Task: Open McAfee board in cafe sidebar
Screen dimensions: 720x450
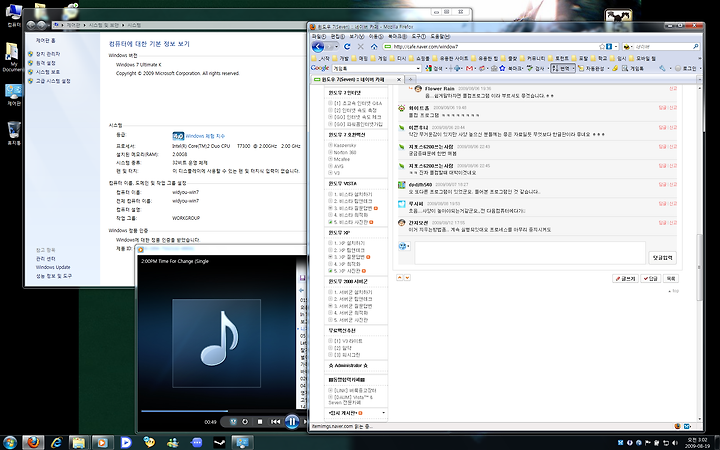Action: coord(342,159)
